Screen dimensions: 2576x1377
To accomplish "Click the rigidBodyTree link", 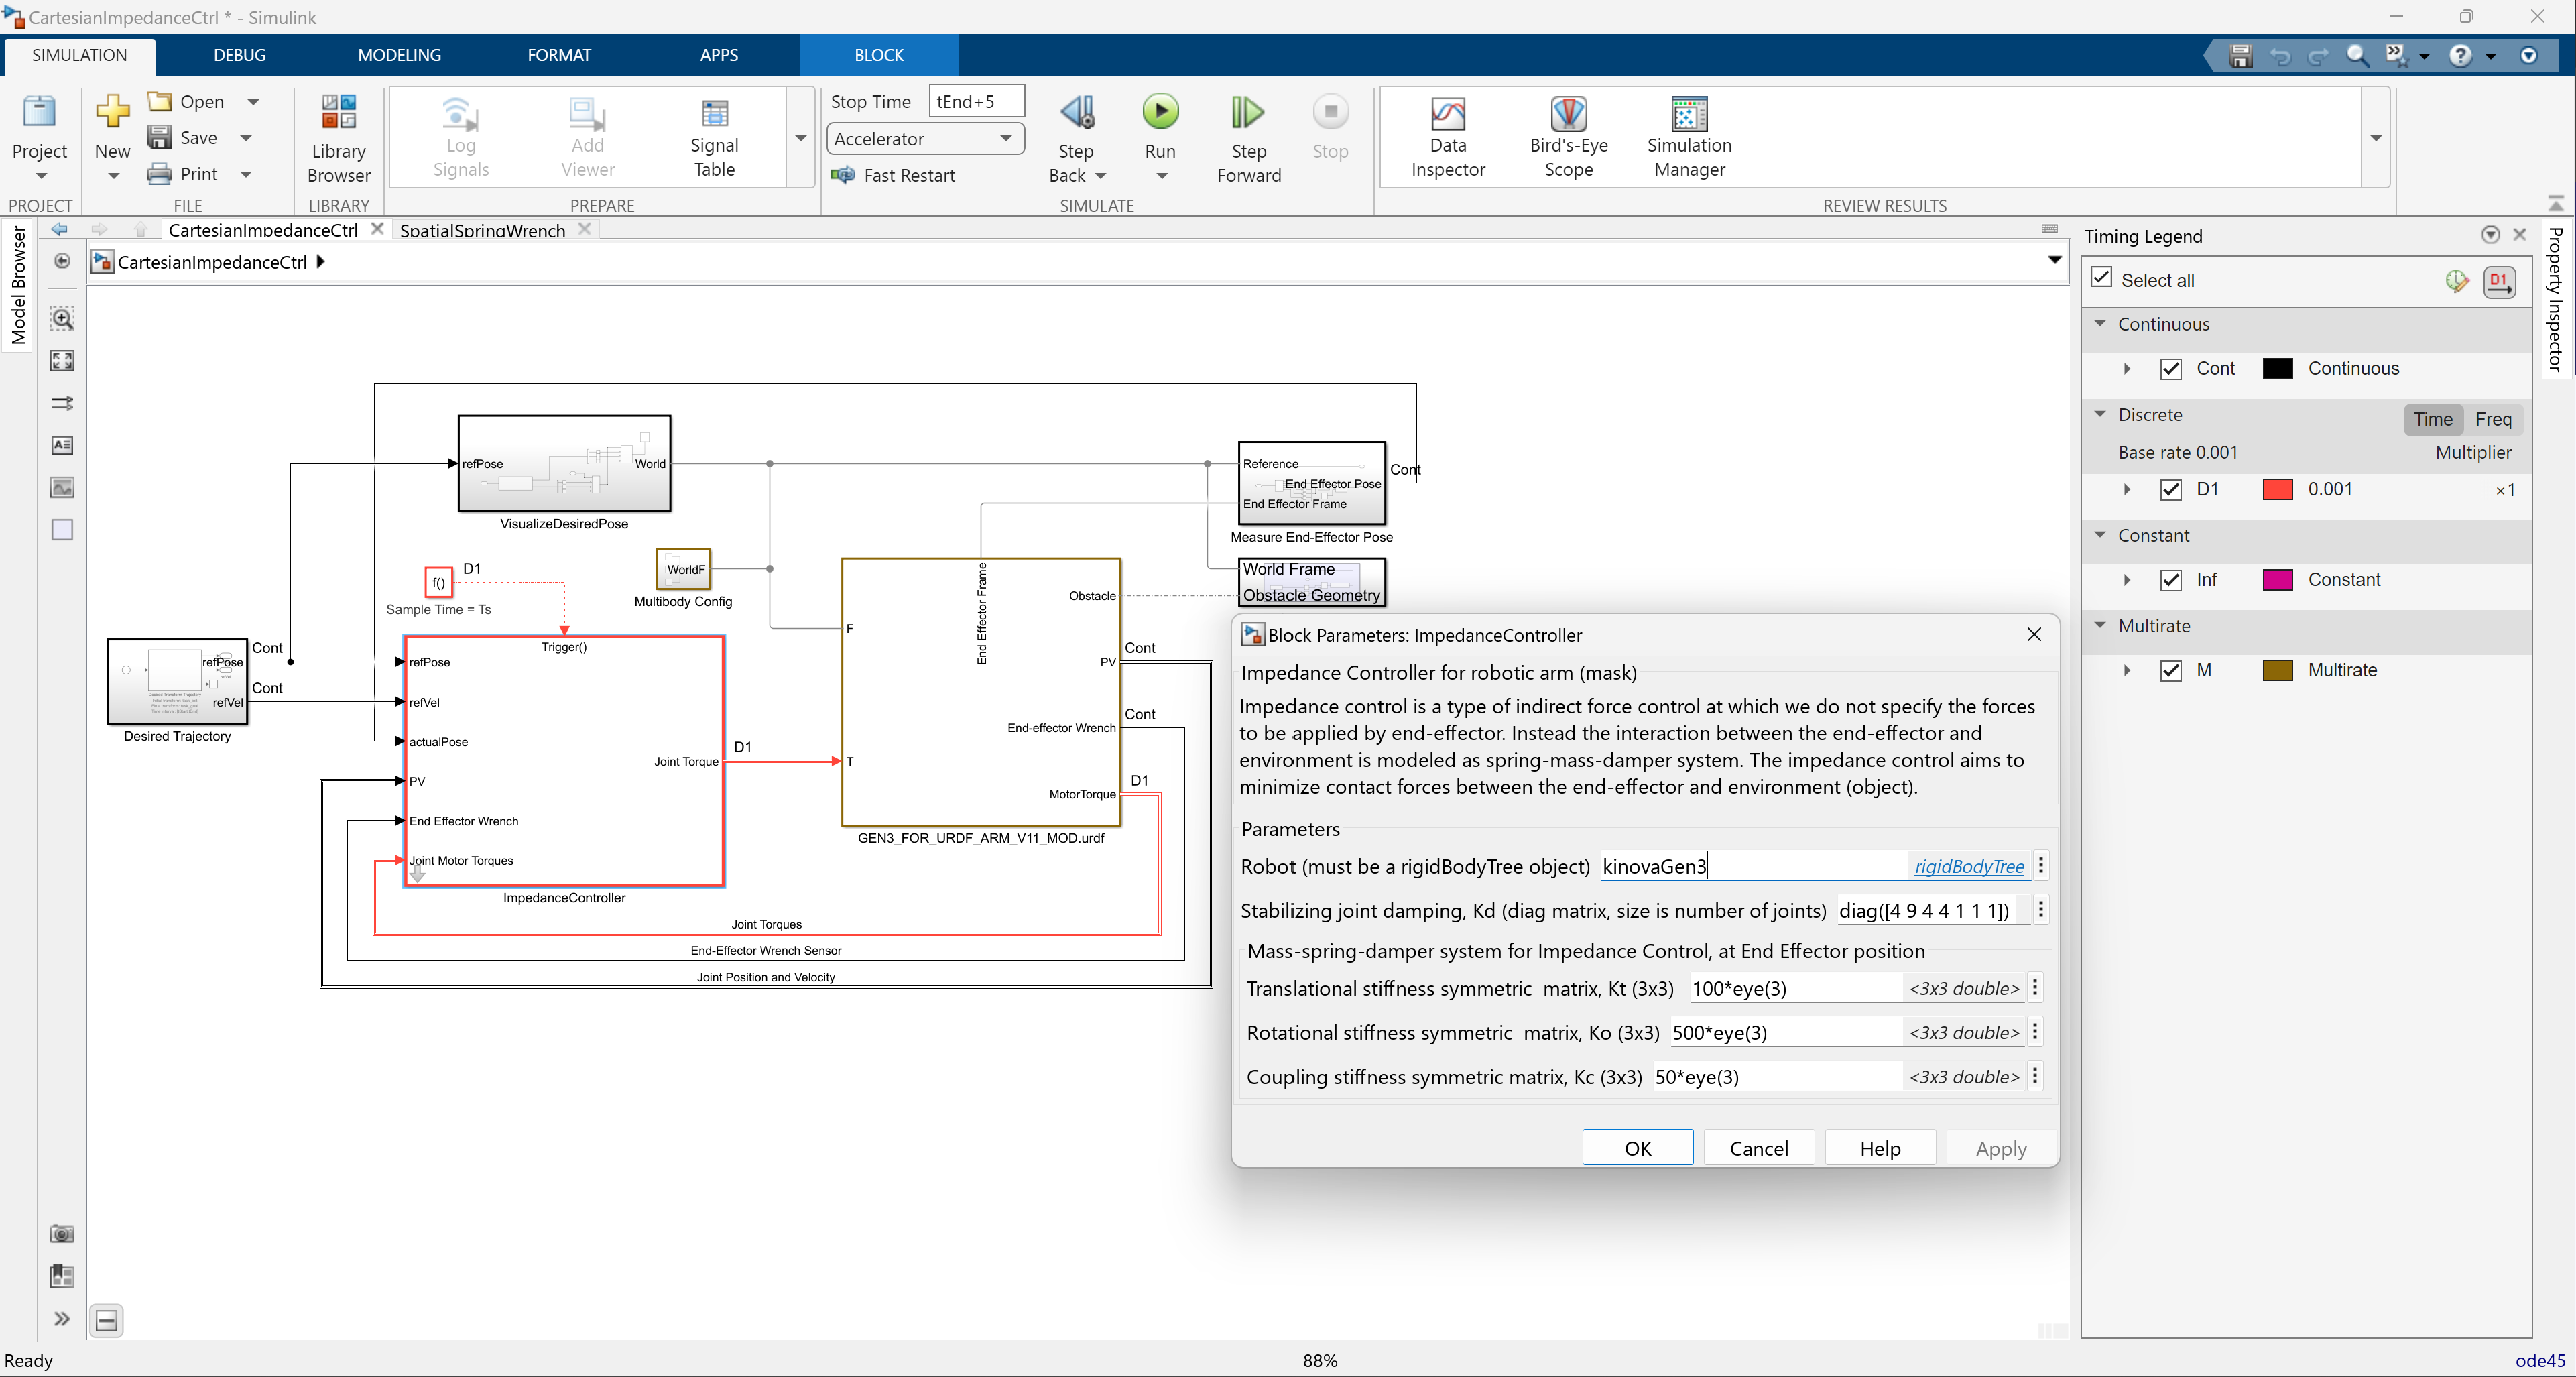I will pyautogui.click(x=1968, y=866).
